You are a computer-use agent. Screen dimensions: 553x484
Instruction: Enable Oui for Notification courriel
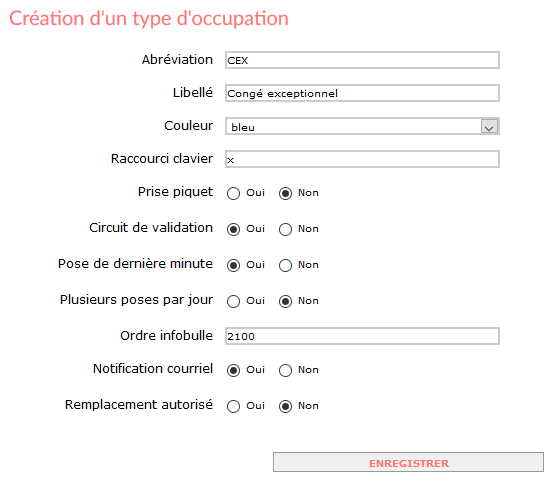pyautogui.click(x=233, y=370)
